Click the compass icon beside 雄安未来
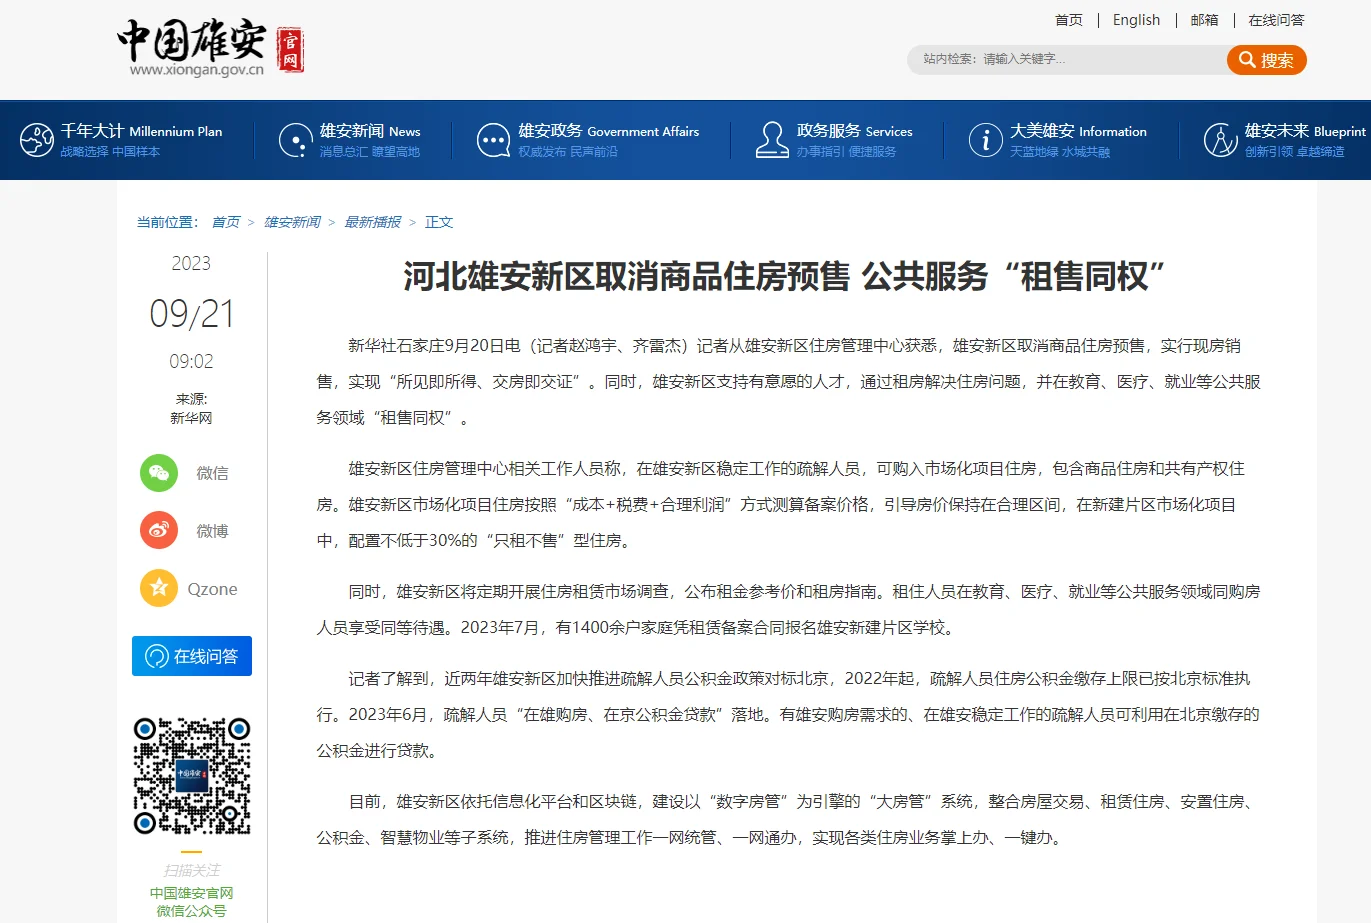The width and height of the screenshot is (1371, 923). 1221,140
